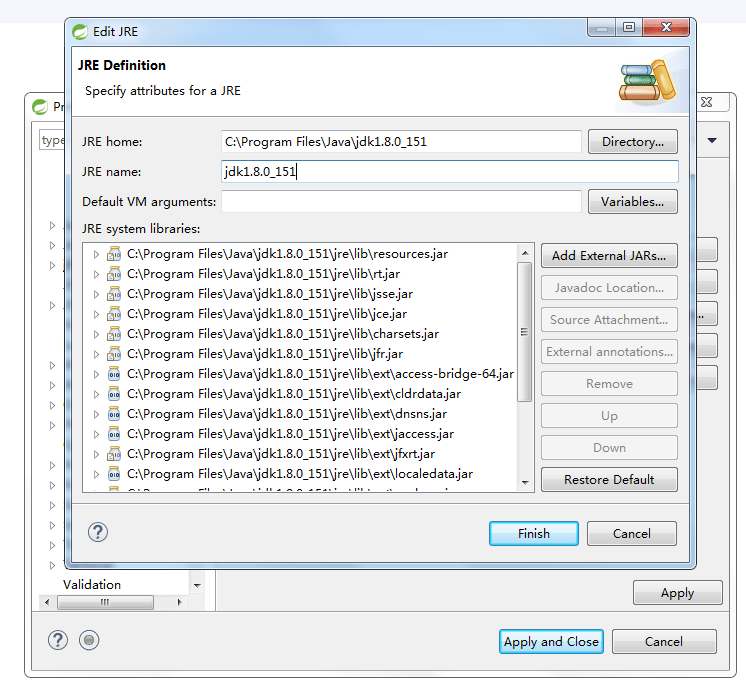The height and width of the screenshot is (693, 746).
Task: Click the libraries list scroll-down arrow
Action: pyautogui.click(x=525, y=482)
